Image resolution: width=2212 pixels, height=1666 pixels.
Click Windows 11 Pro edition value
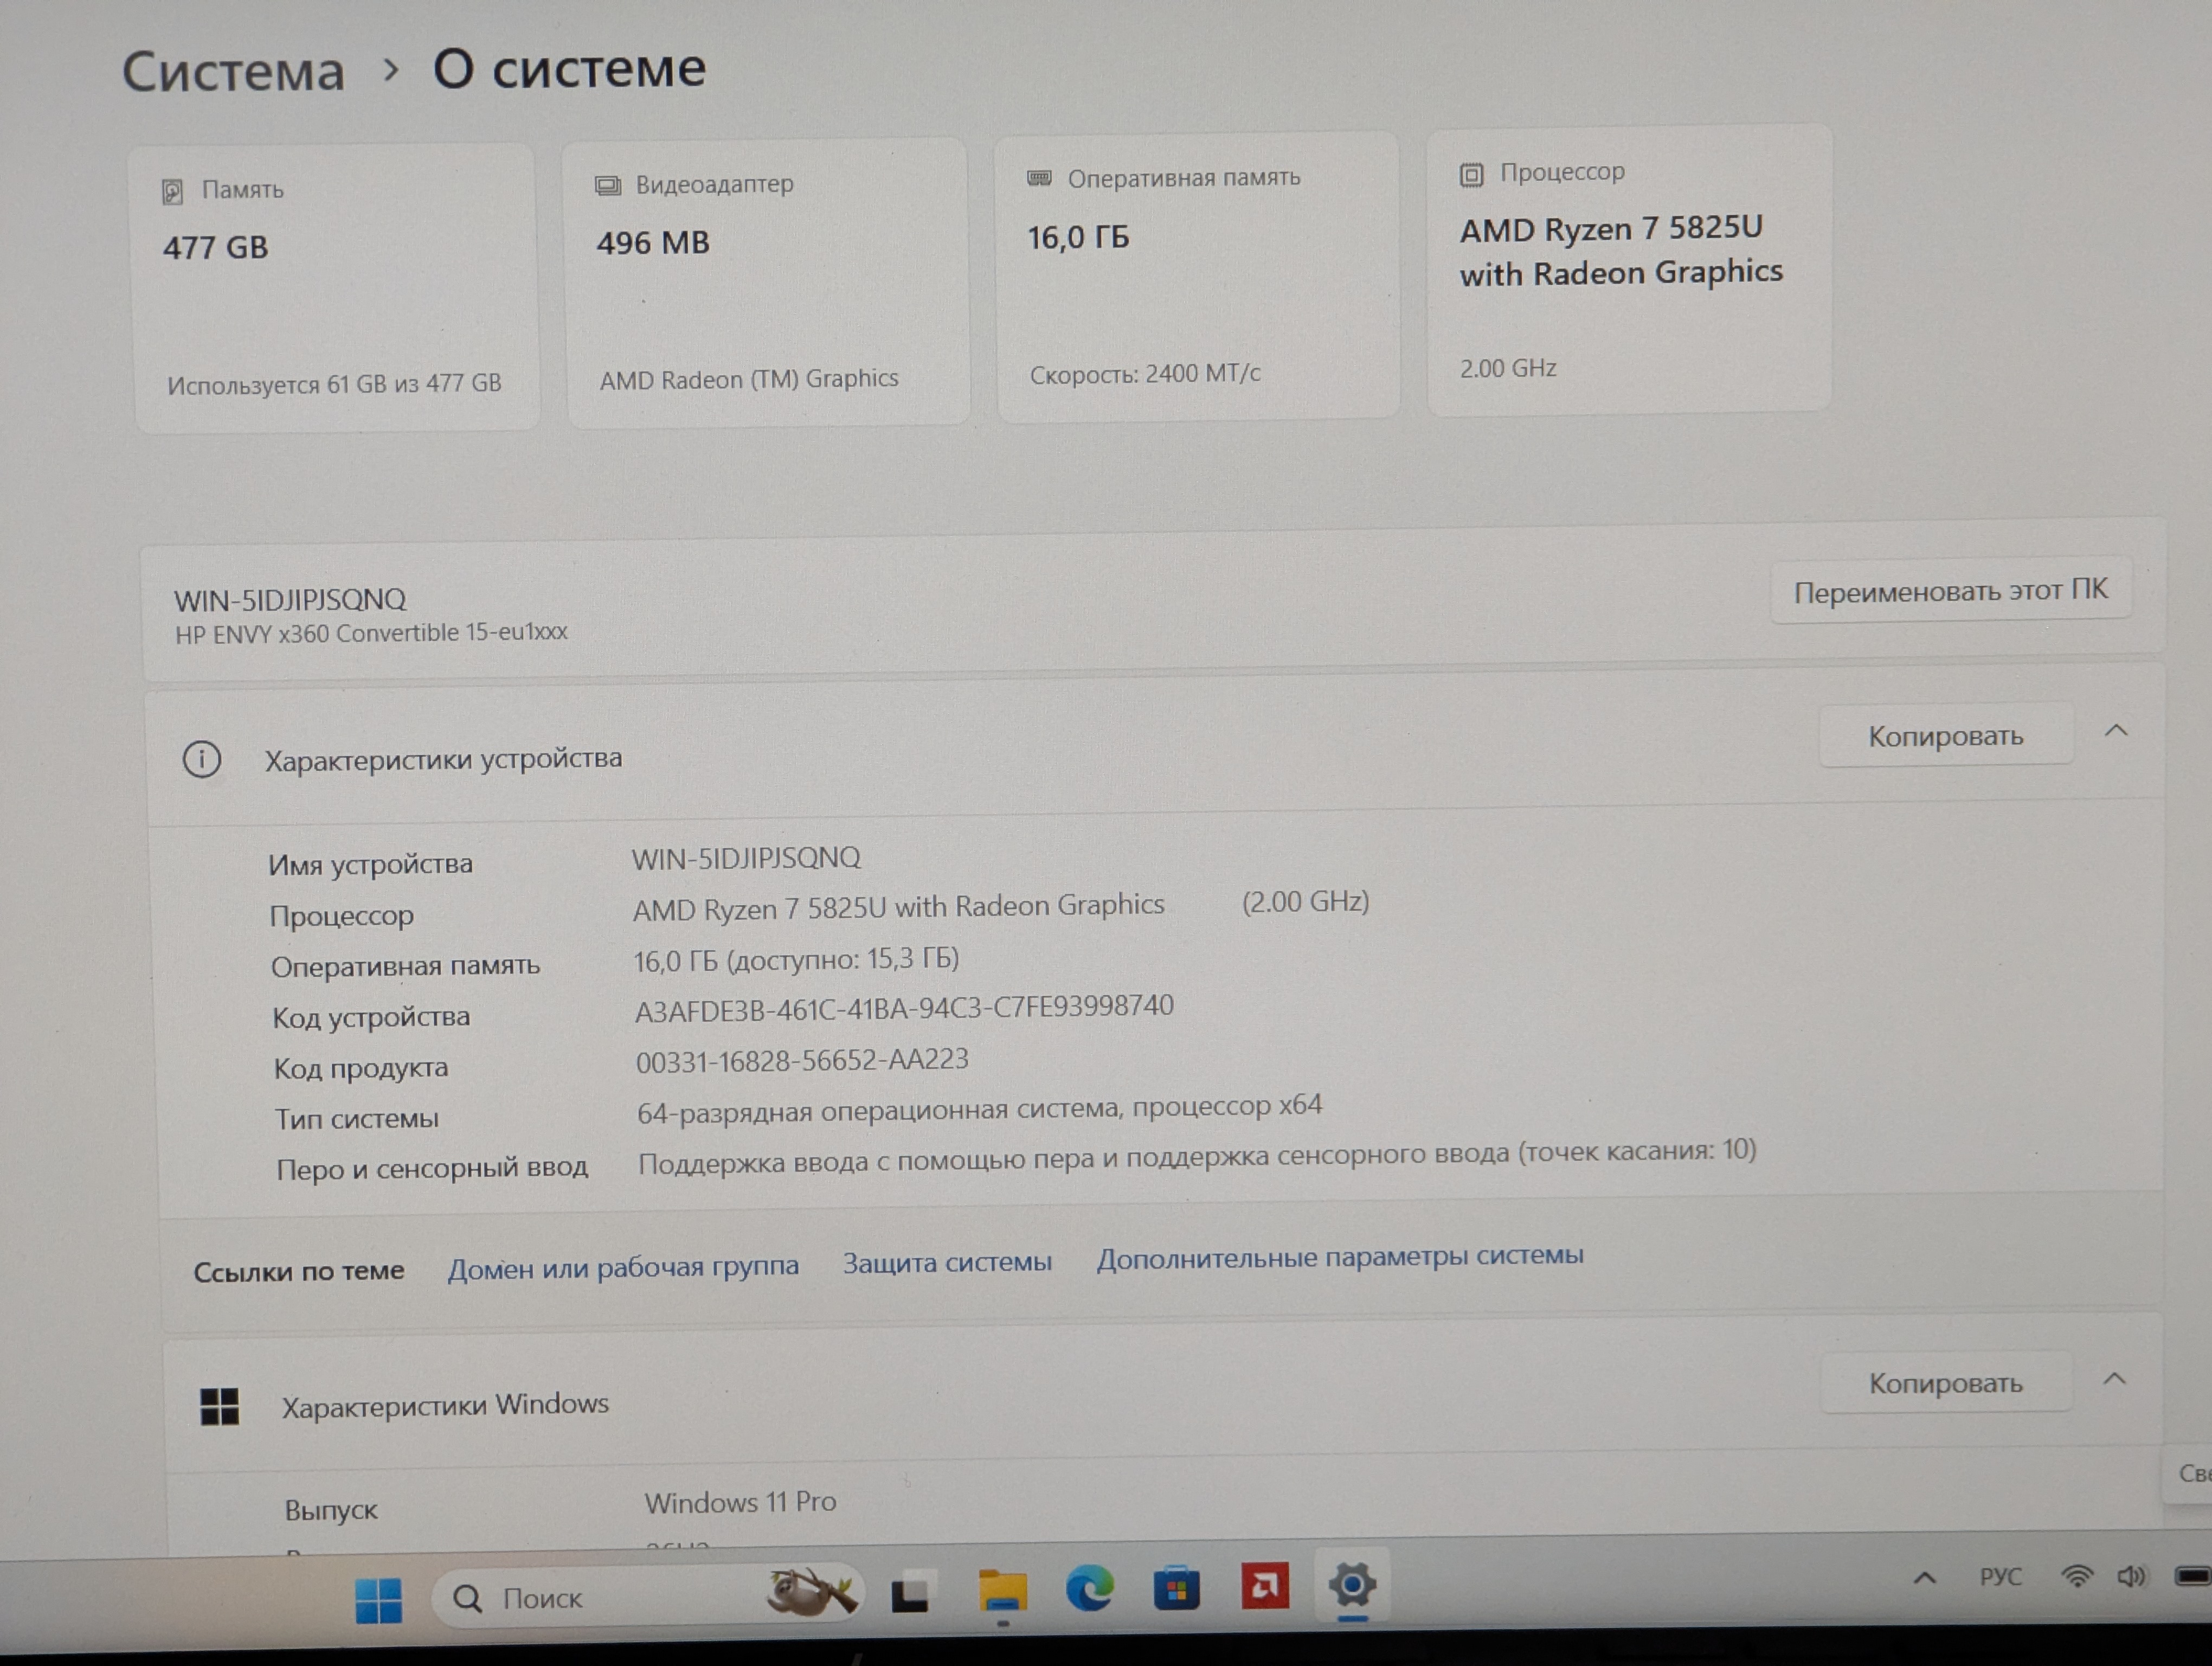coord(740,1502)
